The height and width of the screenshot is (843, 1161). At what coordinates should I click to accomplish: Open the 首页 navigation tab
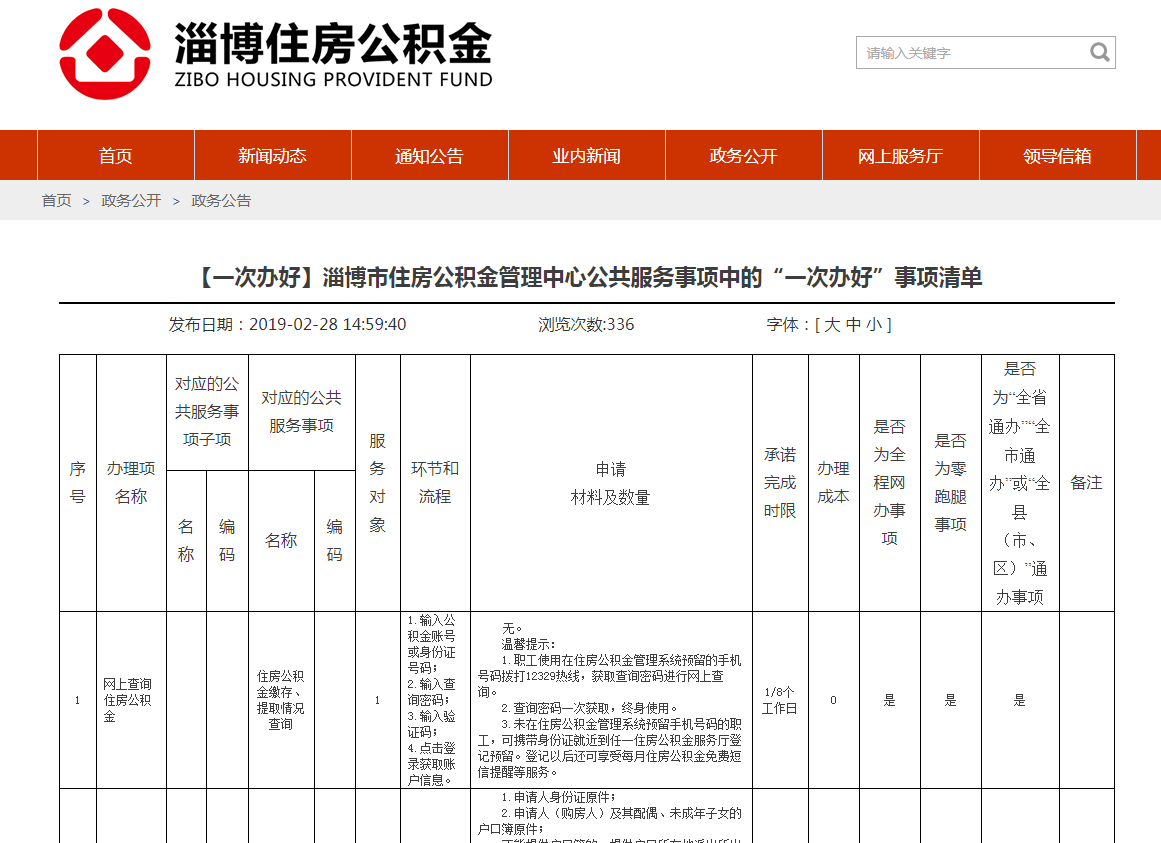click(x=116, y=155)
